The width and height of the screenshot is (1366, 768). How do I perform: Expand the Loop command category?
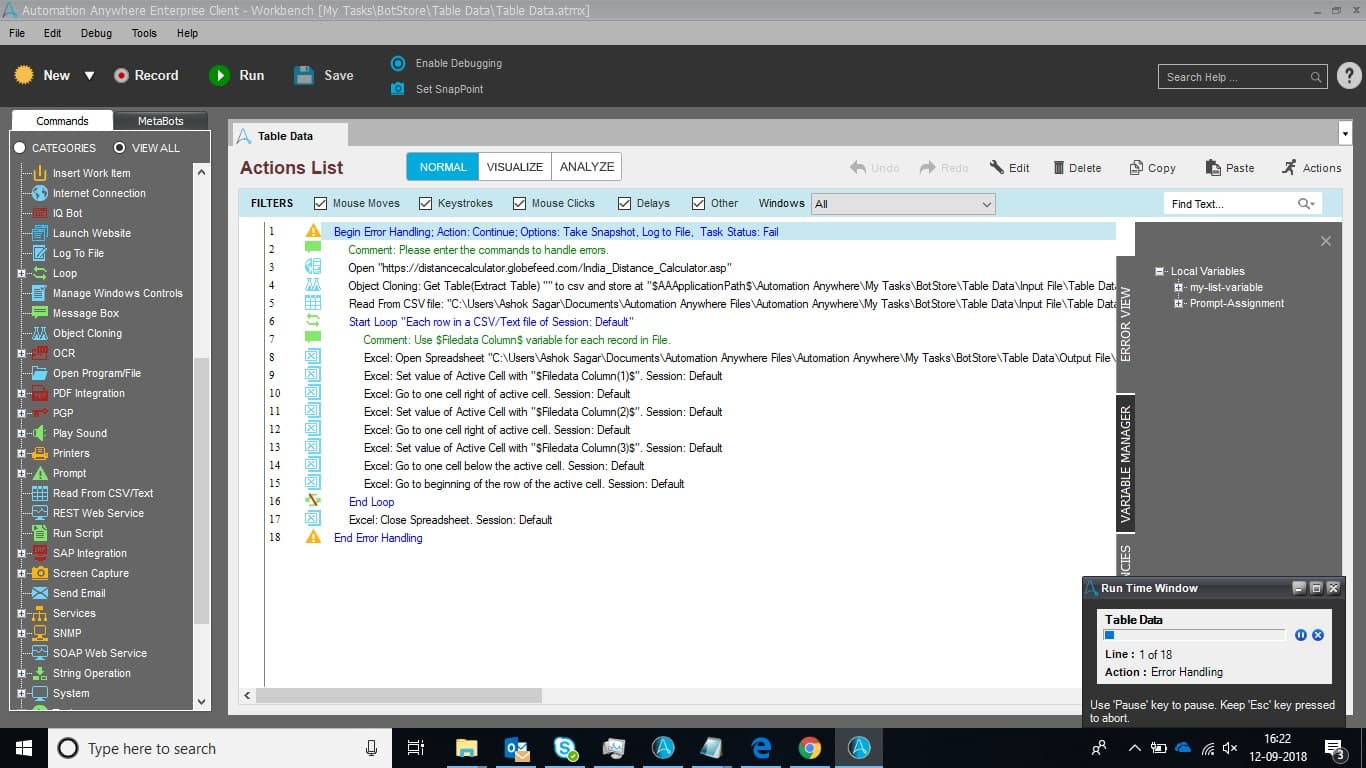pyautogui.click(x=21, y=273)
